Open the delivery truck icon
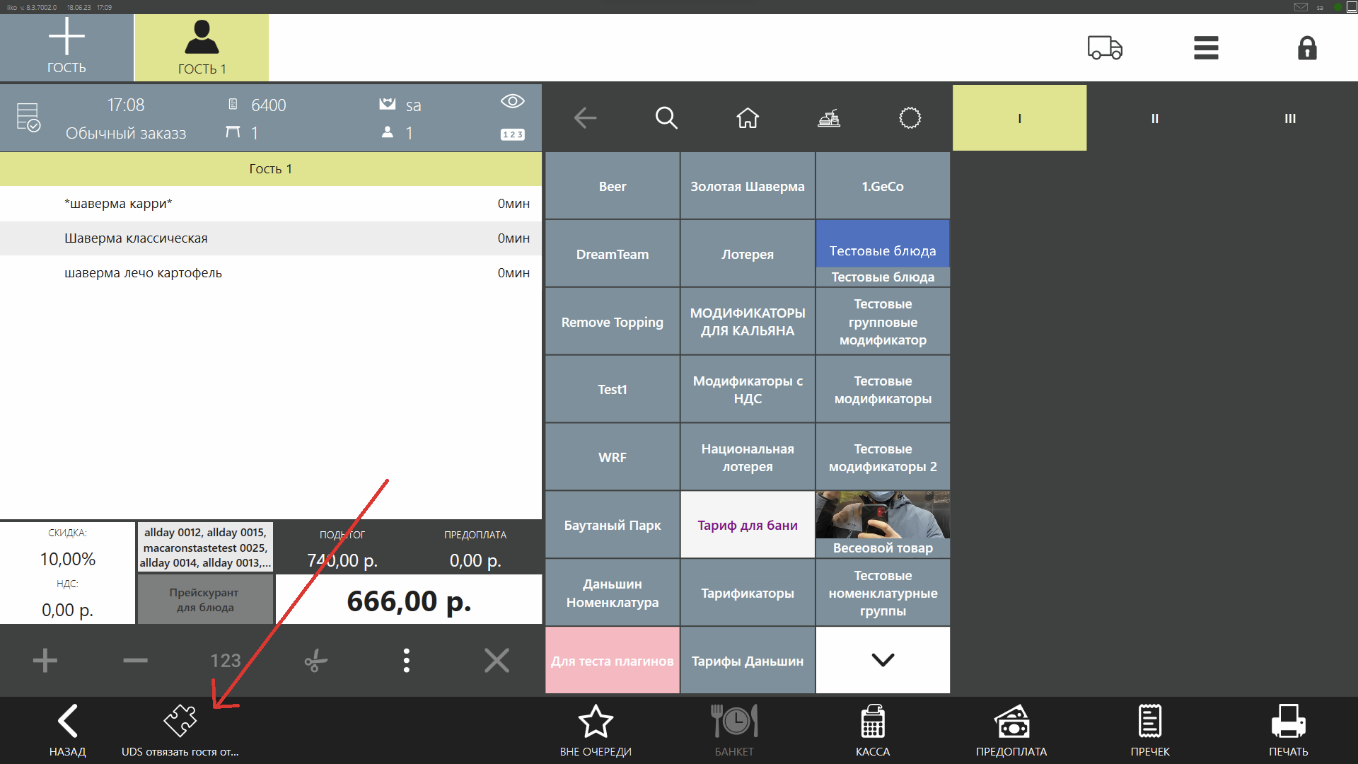This screenshot has height=764, width=1358. click(x=1105, y=48)
